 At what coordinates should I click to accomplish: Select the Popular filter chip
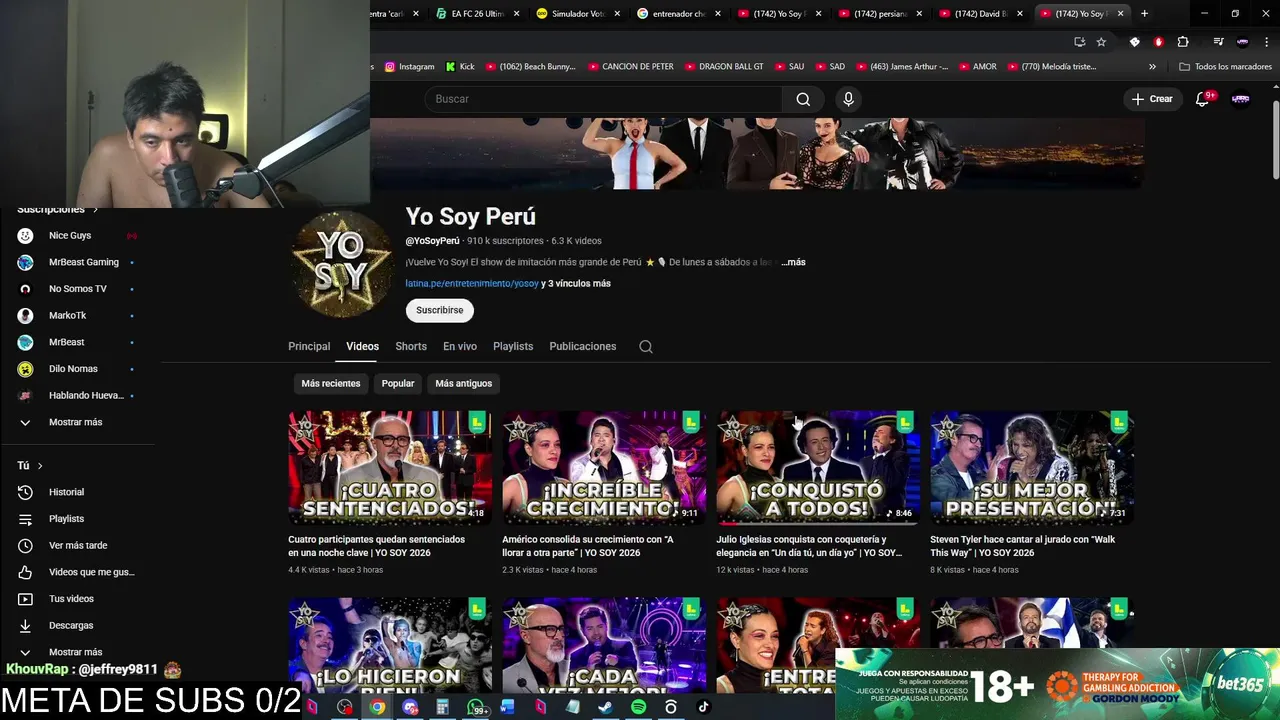point(398,384)
